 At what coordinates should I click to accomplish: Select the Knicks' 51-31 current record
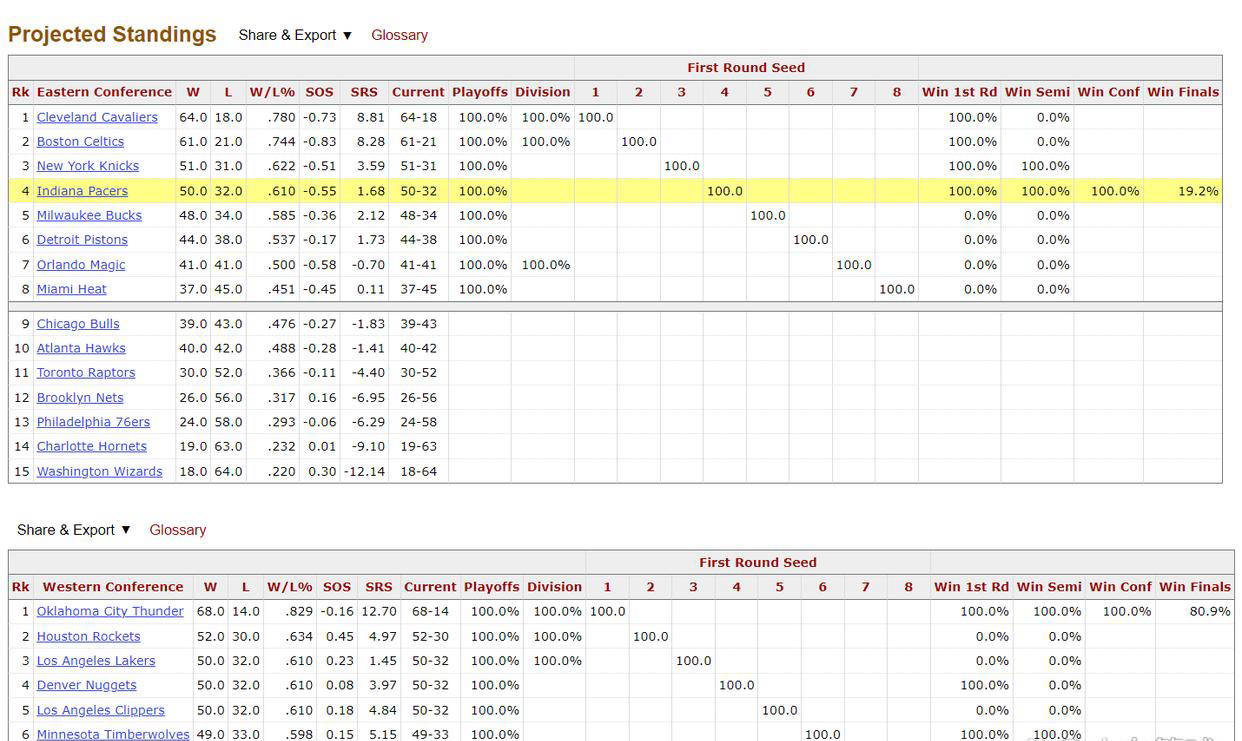pos(419,166)
